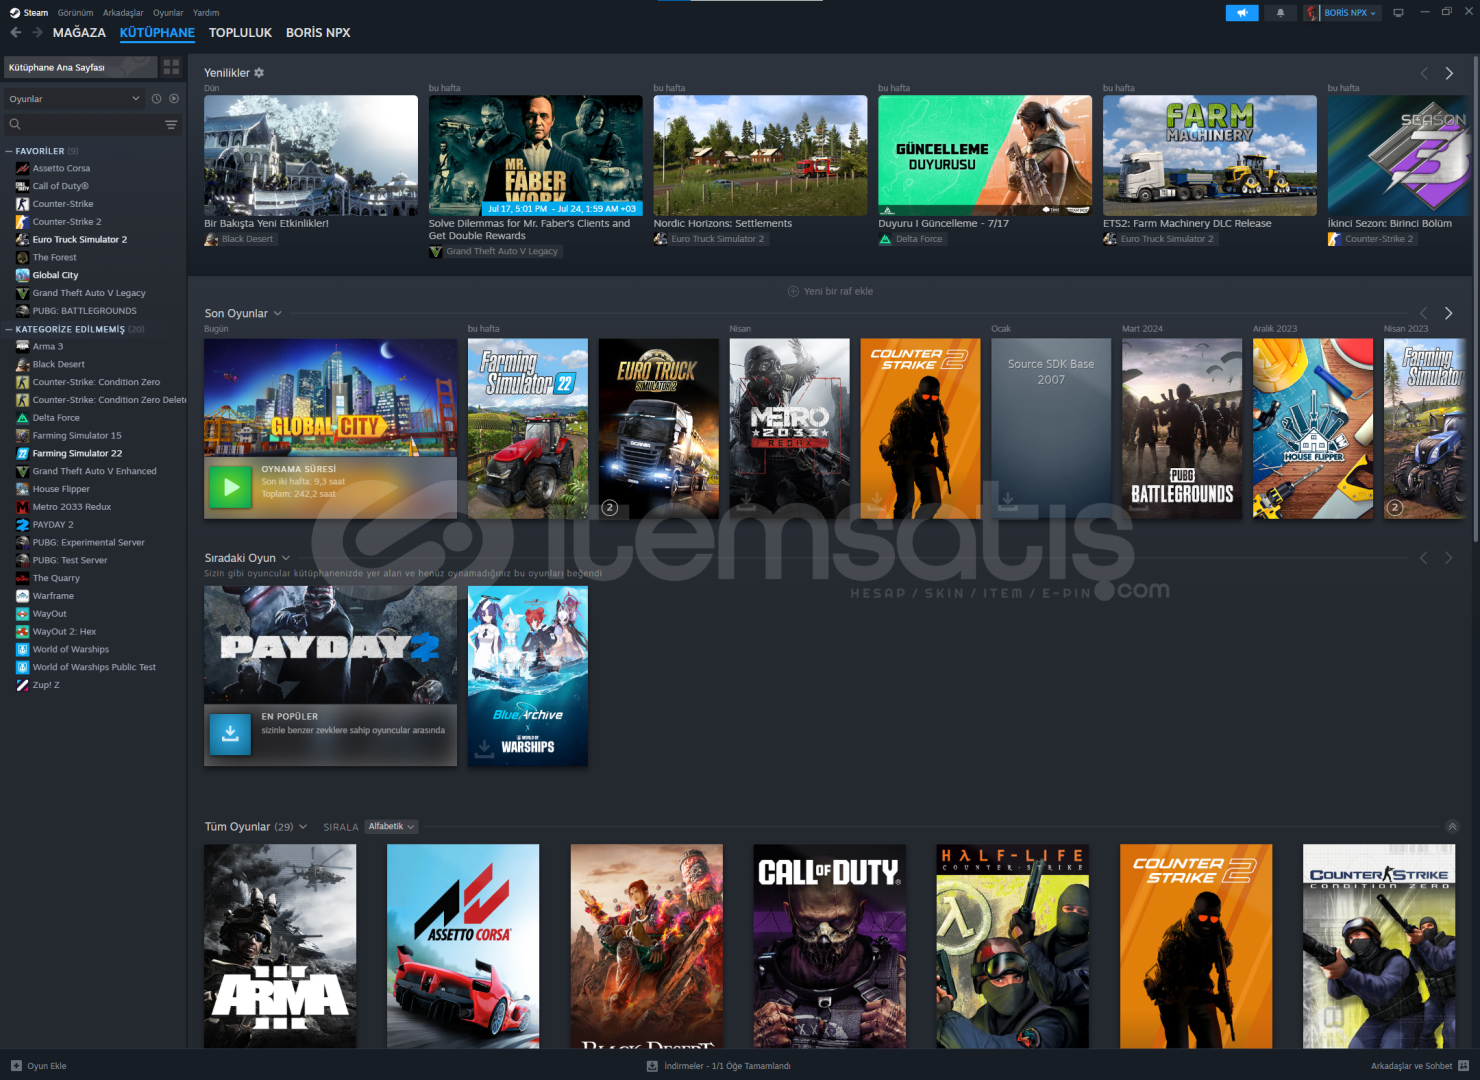This screenshot has width=1480, height=1080.
Task: Switch library to grid collections view
Action: (x=171, y=67)
